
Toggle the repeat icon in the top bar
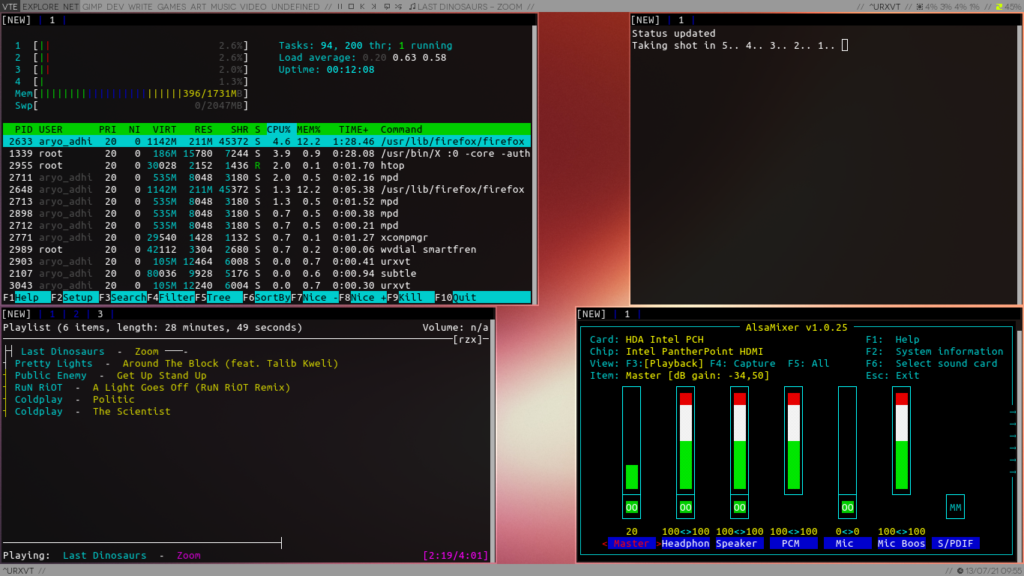point(387,7)
